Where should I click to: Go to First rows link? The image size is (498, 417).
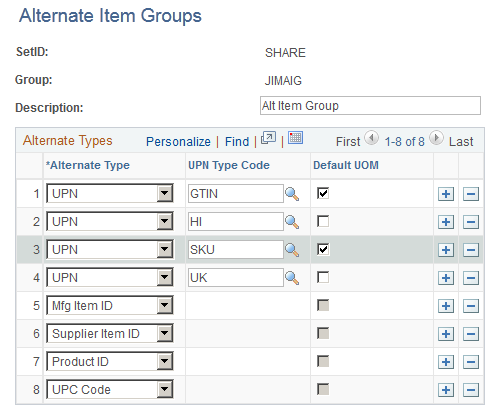click(348, 142)
